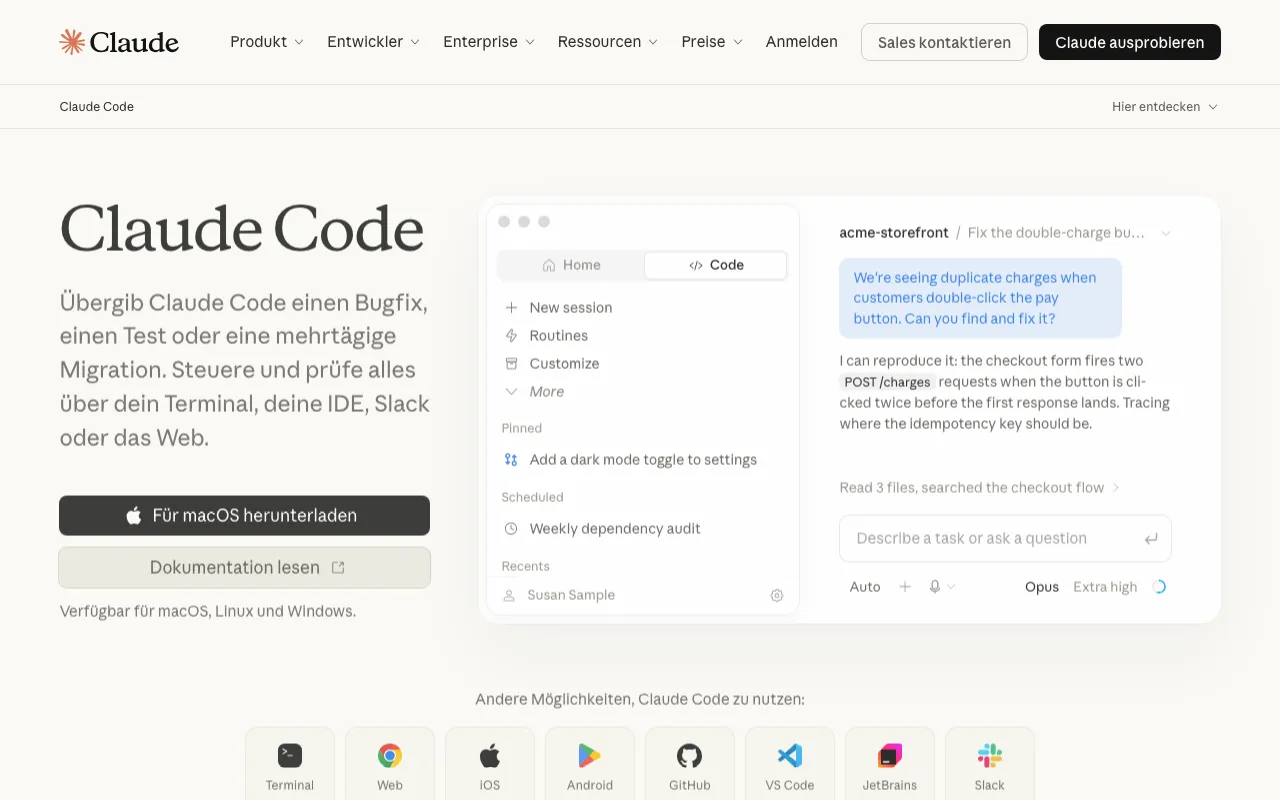Viewport: 1280px width, 800px height.
Task: Open the Ressourcen dropdown
Action: 608,42
